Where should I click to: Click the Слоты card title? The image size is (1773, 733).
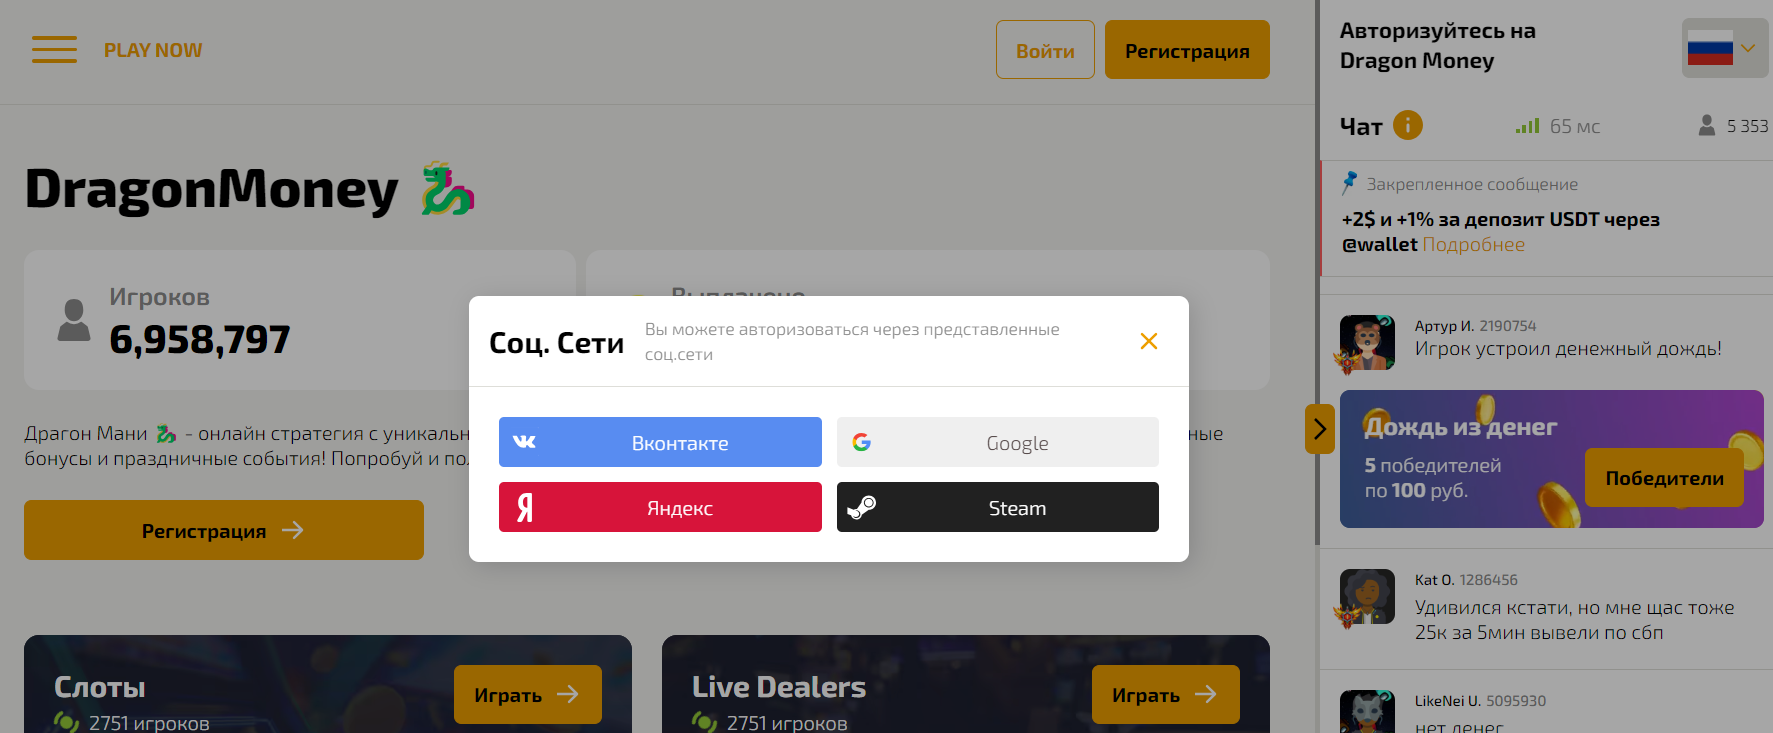[x=100, y=687]
